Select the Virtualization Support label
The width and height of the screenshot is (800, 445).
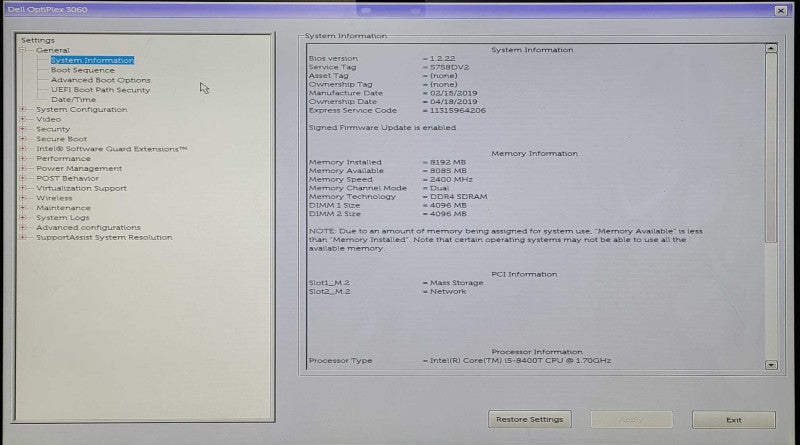coord(81,188)
